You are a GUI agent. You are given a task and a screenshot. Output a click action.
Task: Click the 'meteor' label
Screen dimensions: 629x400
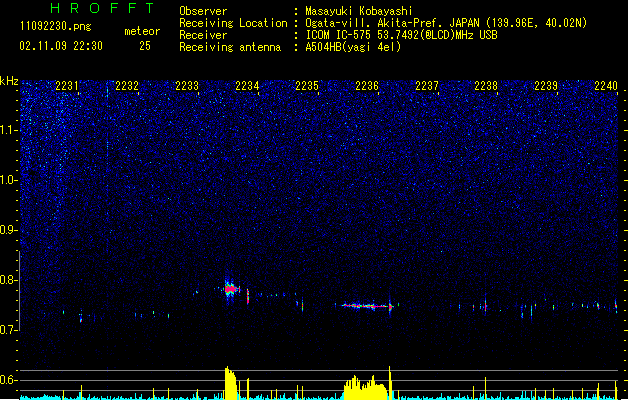(x=142, y=31)
